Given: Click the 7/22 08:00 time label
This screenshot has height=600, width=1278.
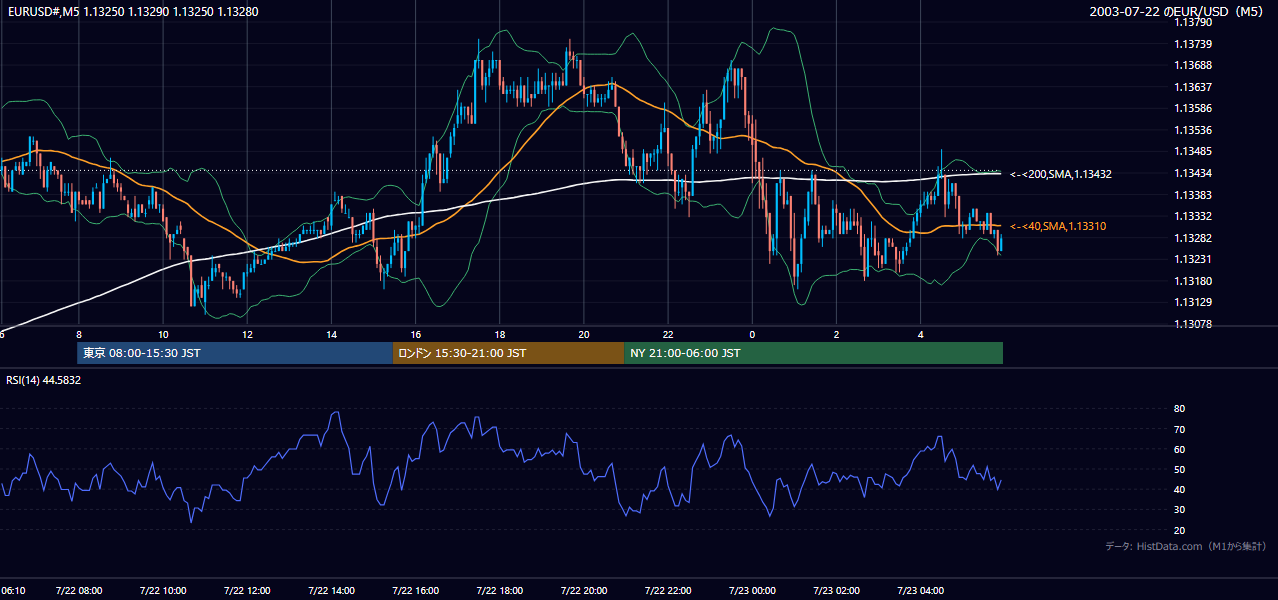Looking at the screenshot, I should pos(79,591).
